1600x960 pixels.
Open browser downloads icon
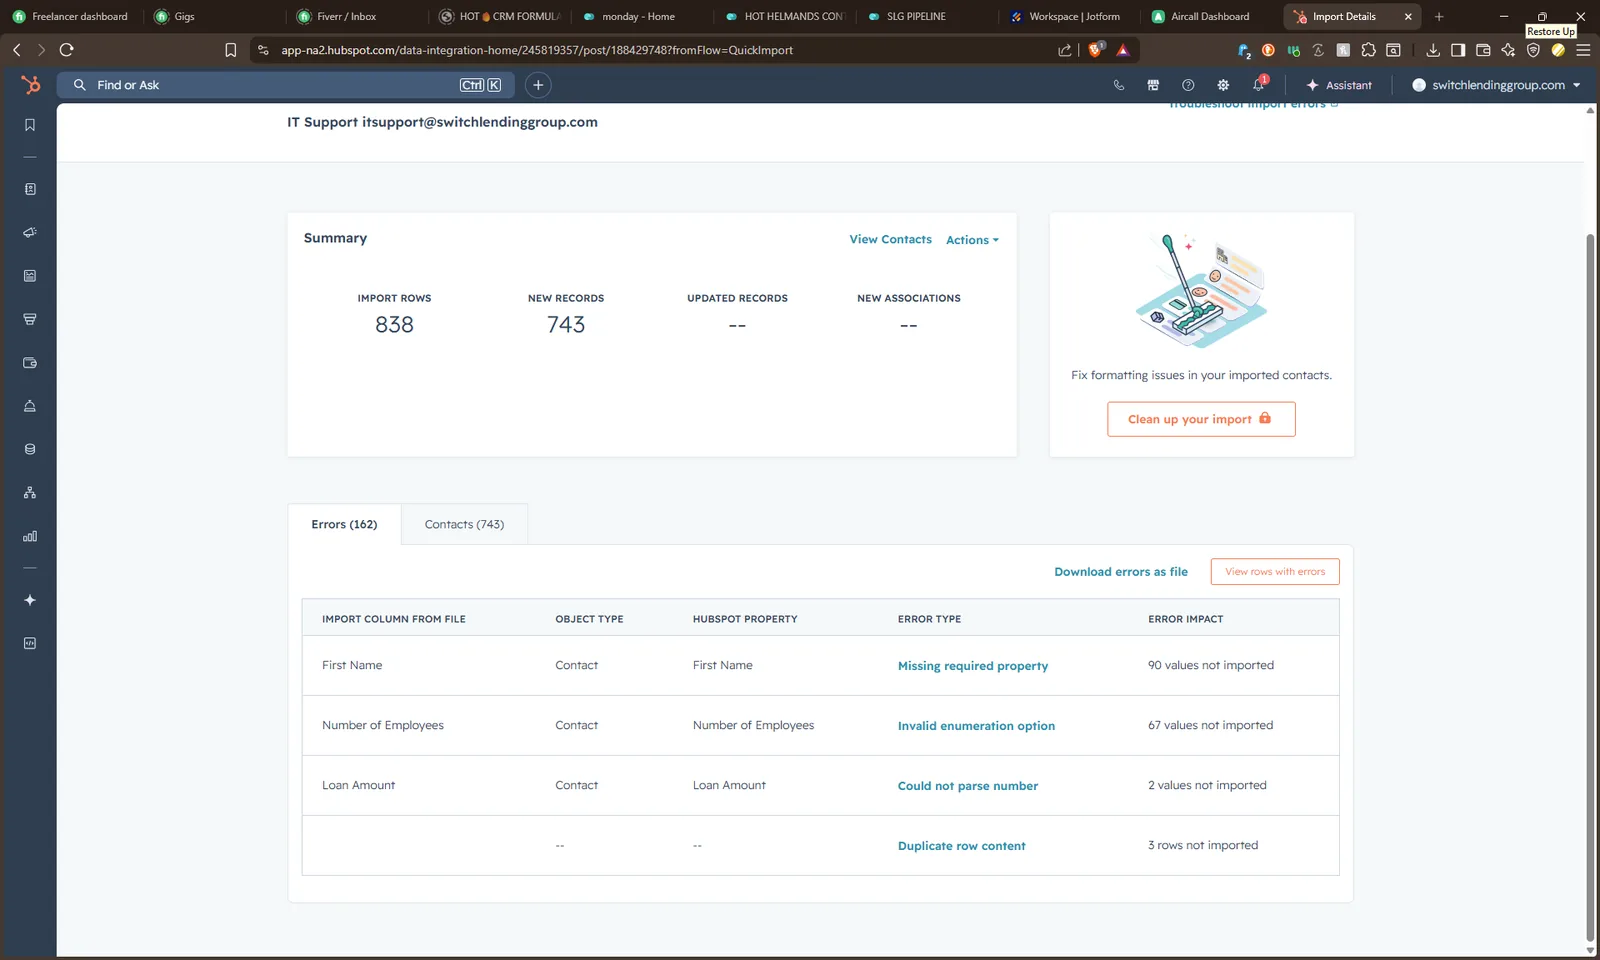1433,50
